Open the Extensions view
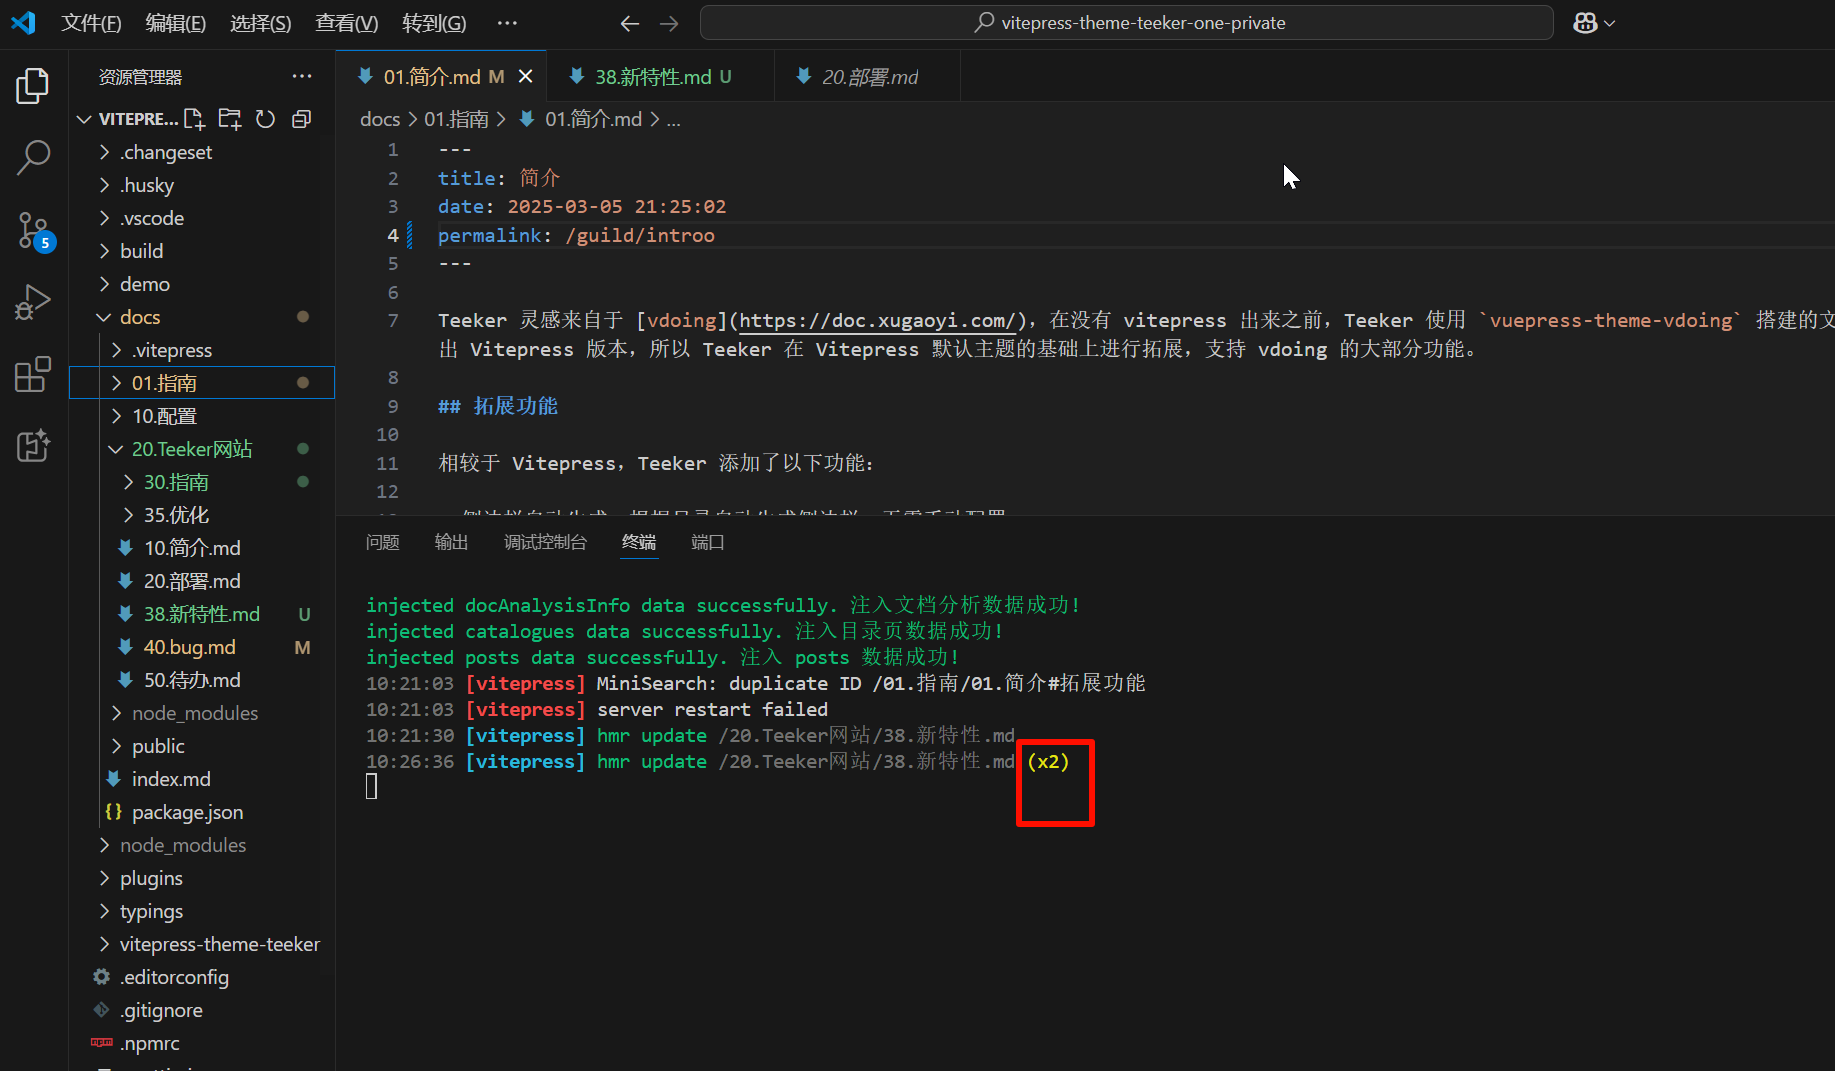 (x=33, y=374)
